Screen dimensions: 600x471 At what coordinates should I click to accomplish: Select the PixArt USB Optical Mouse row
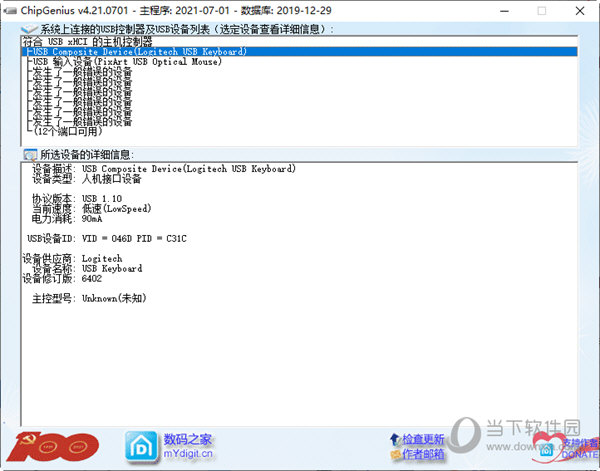point(299,62)
